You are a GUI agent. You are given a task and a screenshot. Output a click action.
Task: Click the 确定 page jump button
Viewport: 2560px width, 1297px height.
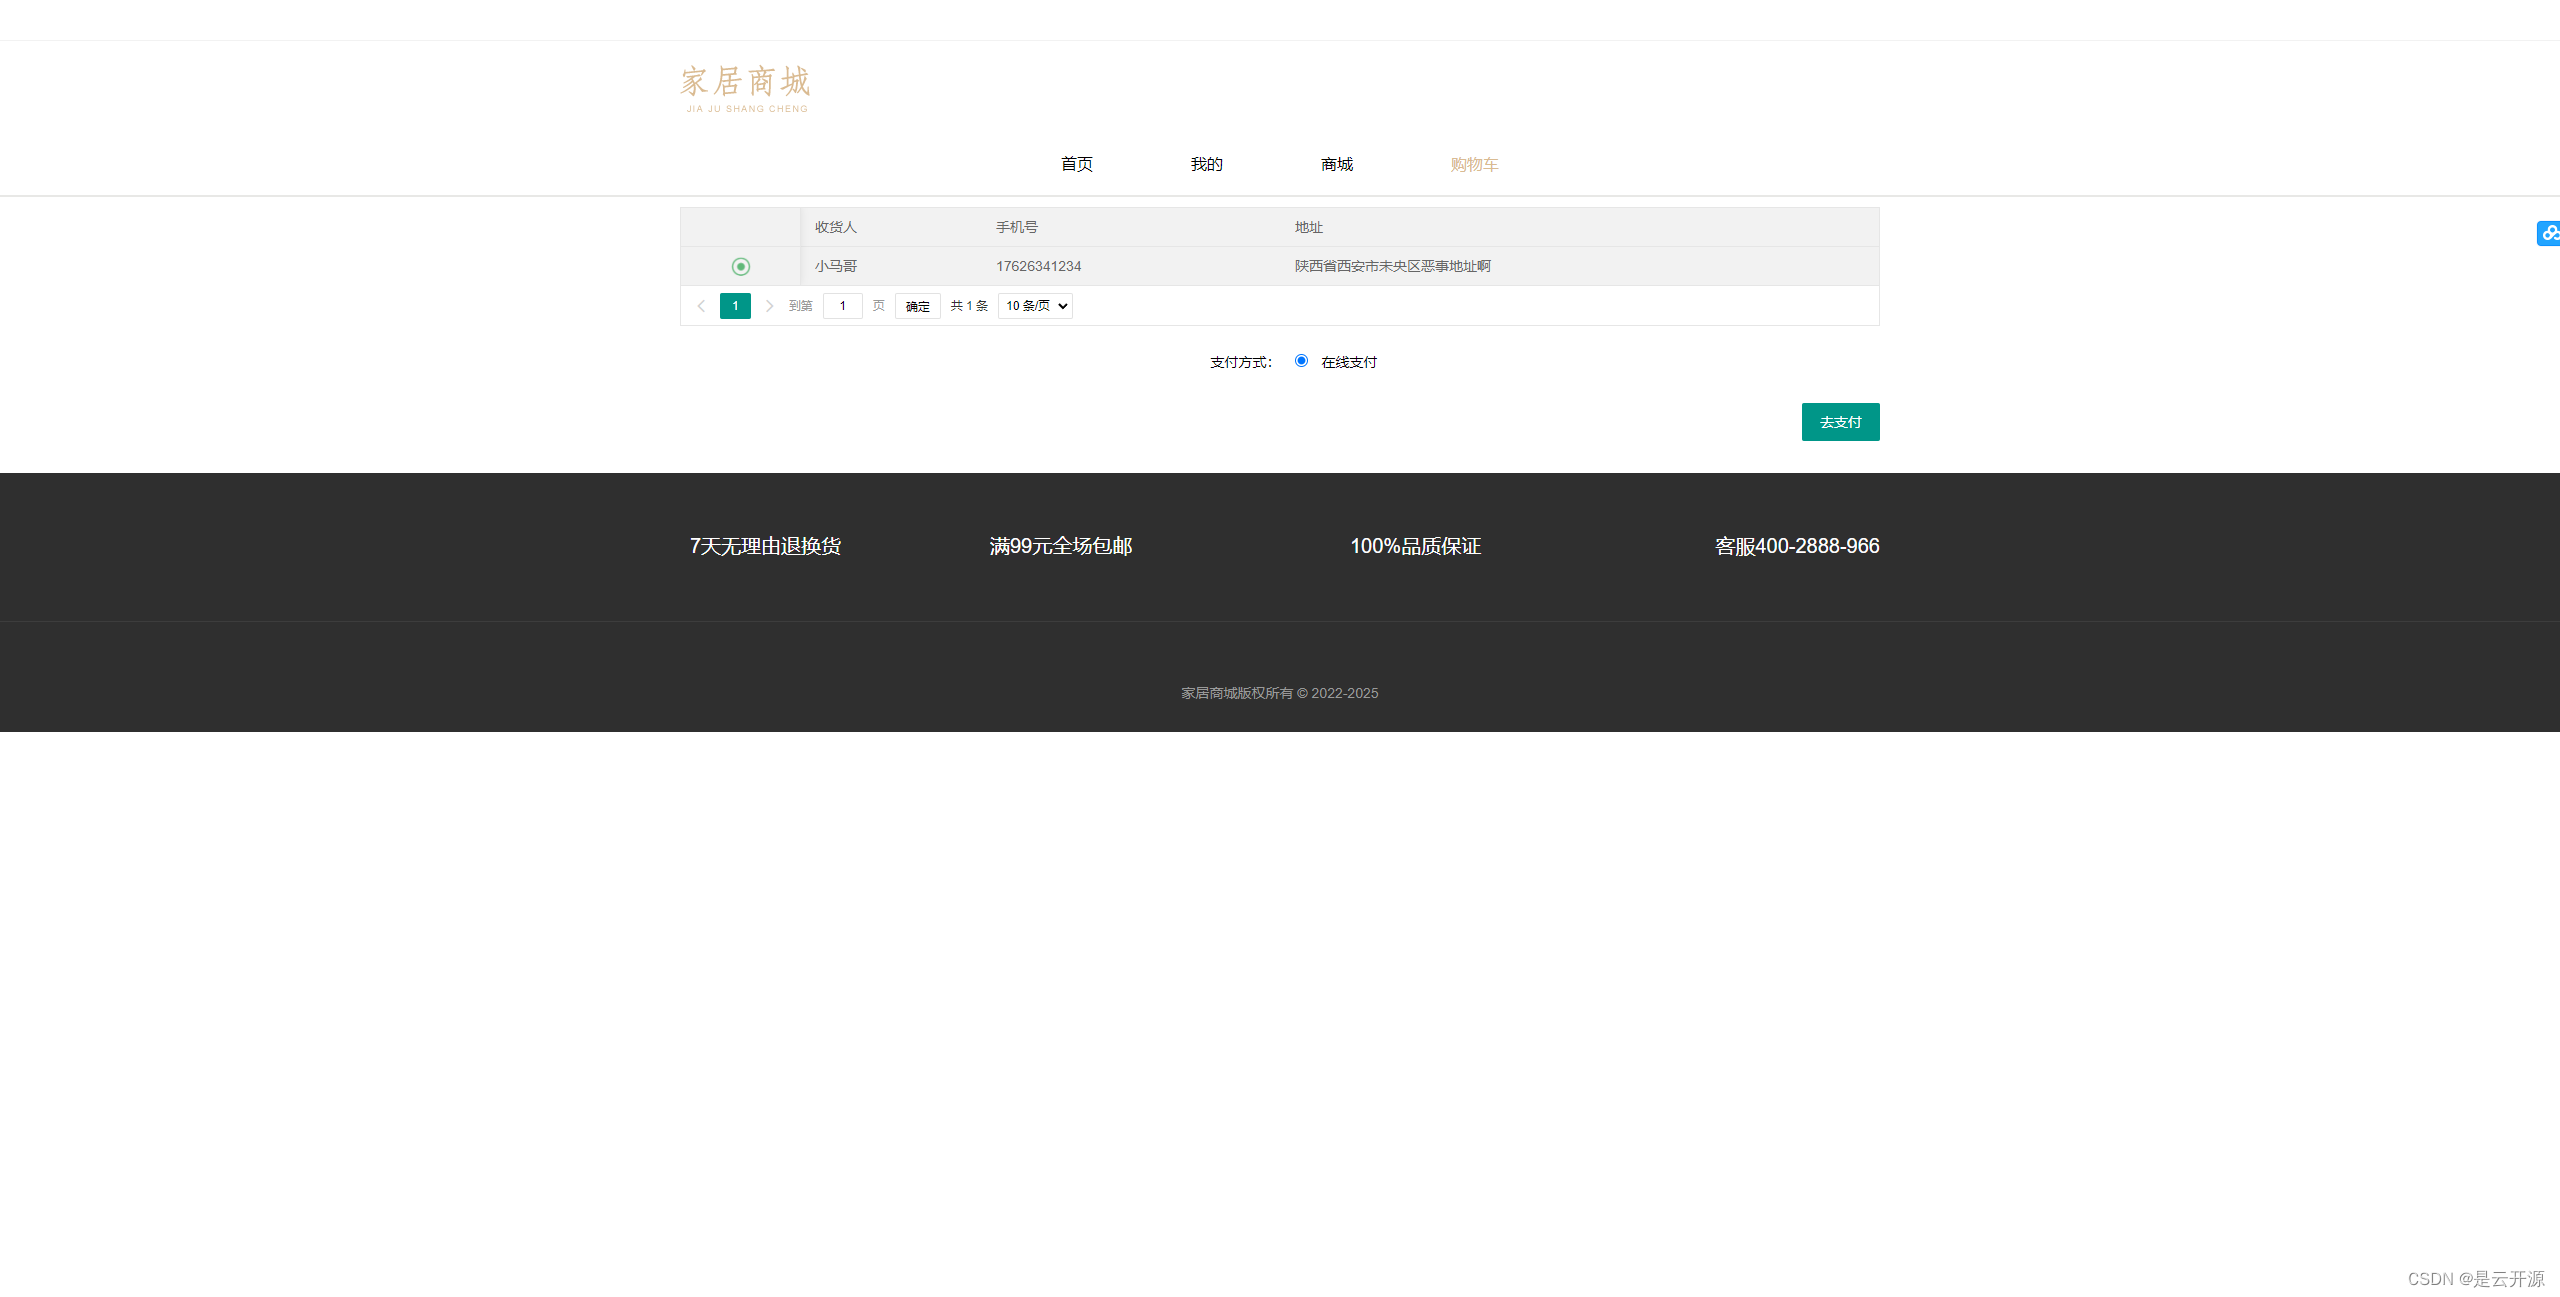[x=917, y=306]
